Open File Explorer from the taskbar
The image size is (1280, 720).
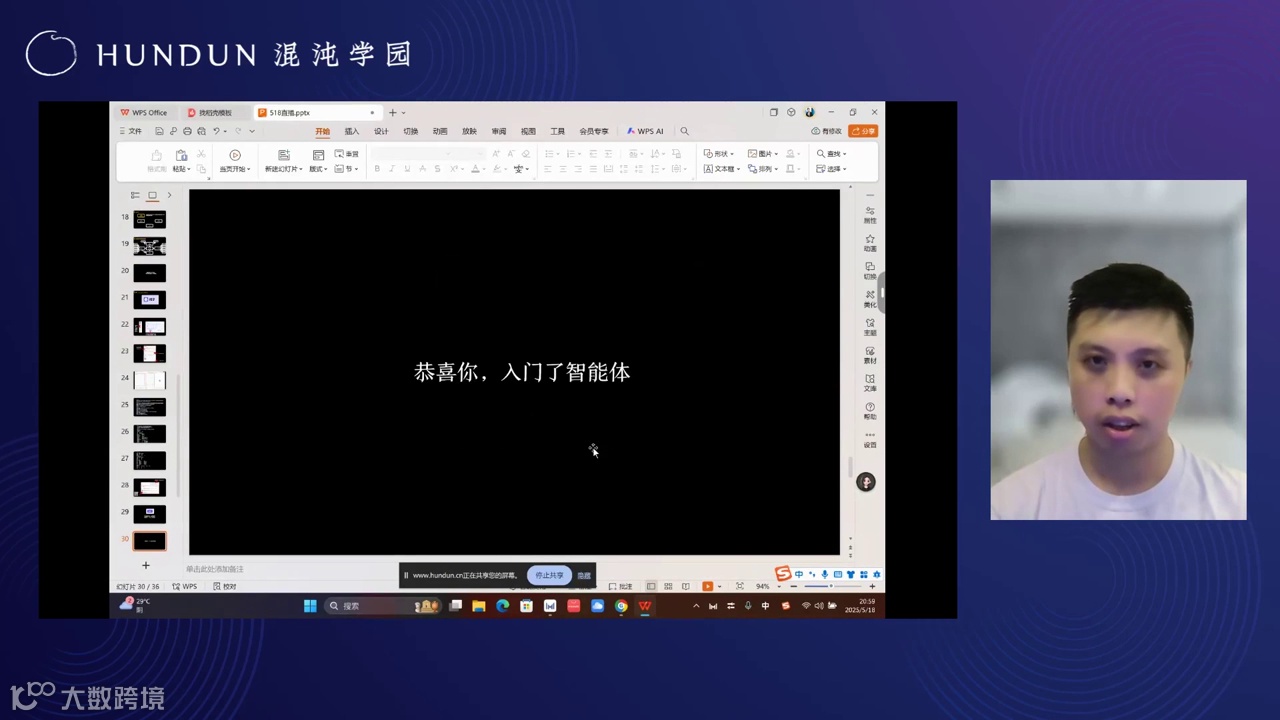tap(479, 606)
